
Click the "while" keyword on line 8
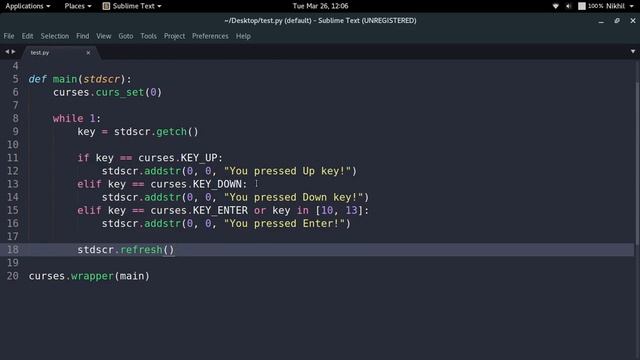click(x=68, y=118)
